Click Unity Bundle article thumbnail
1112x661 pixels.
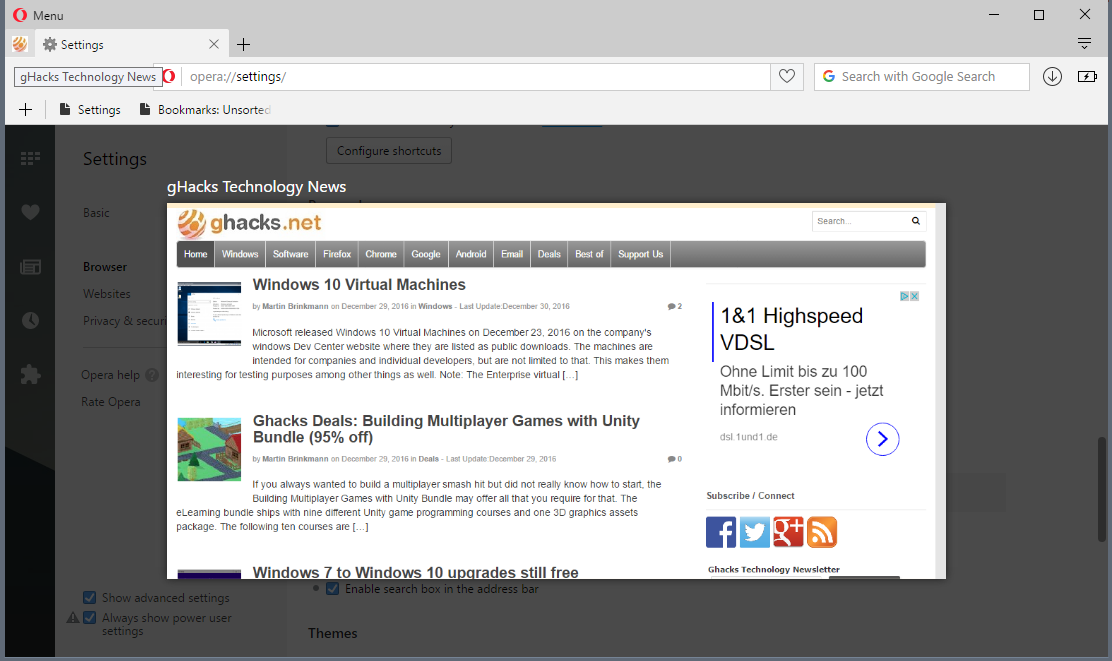click(209, 450)
